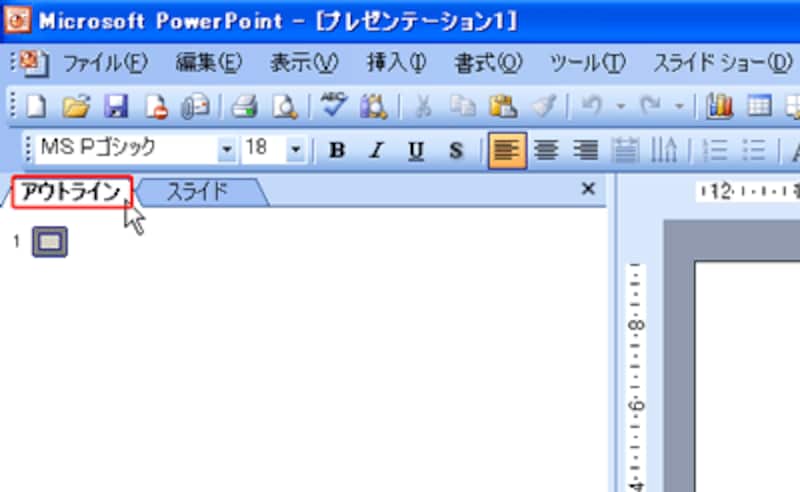The height and width of the screenshot is (492, 800).
Task: Change text direction button
Action: 663,150
